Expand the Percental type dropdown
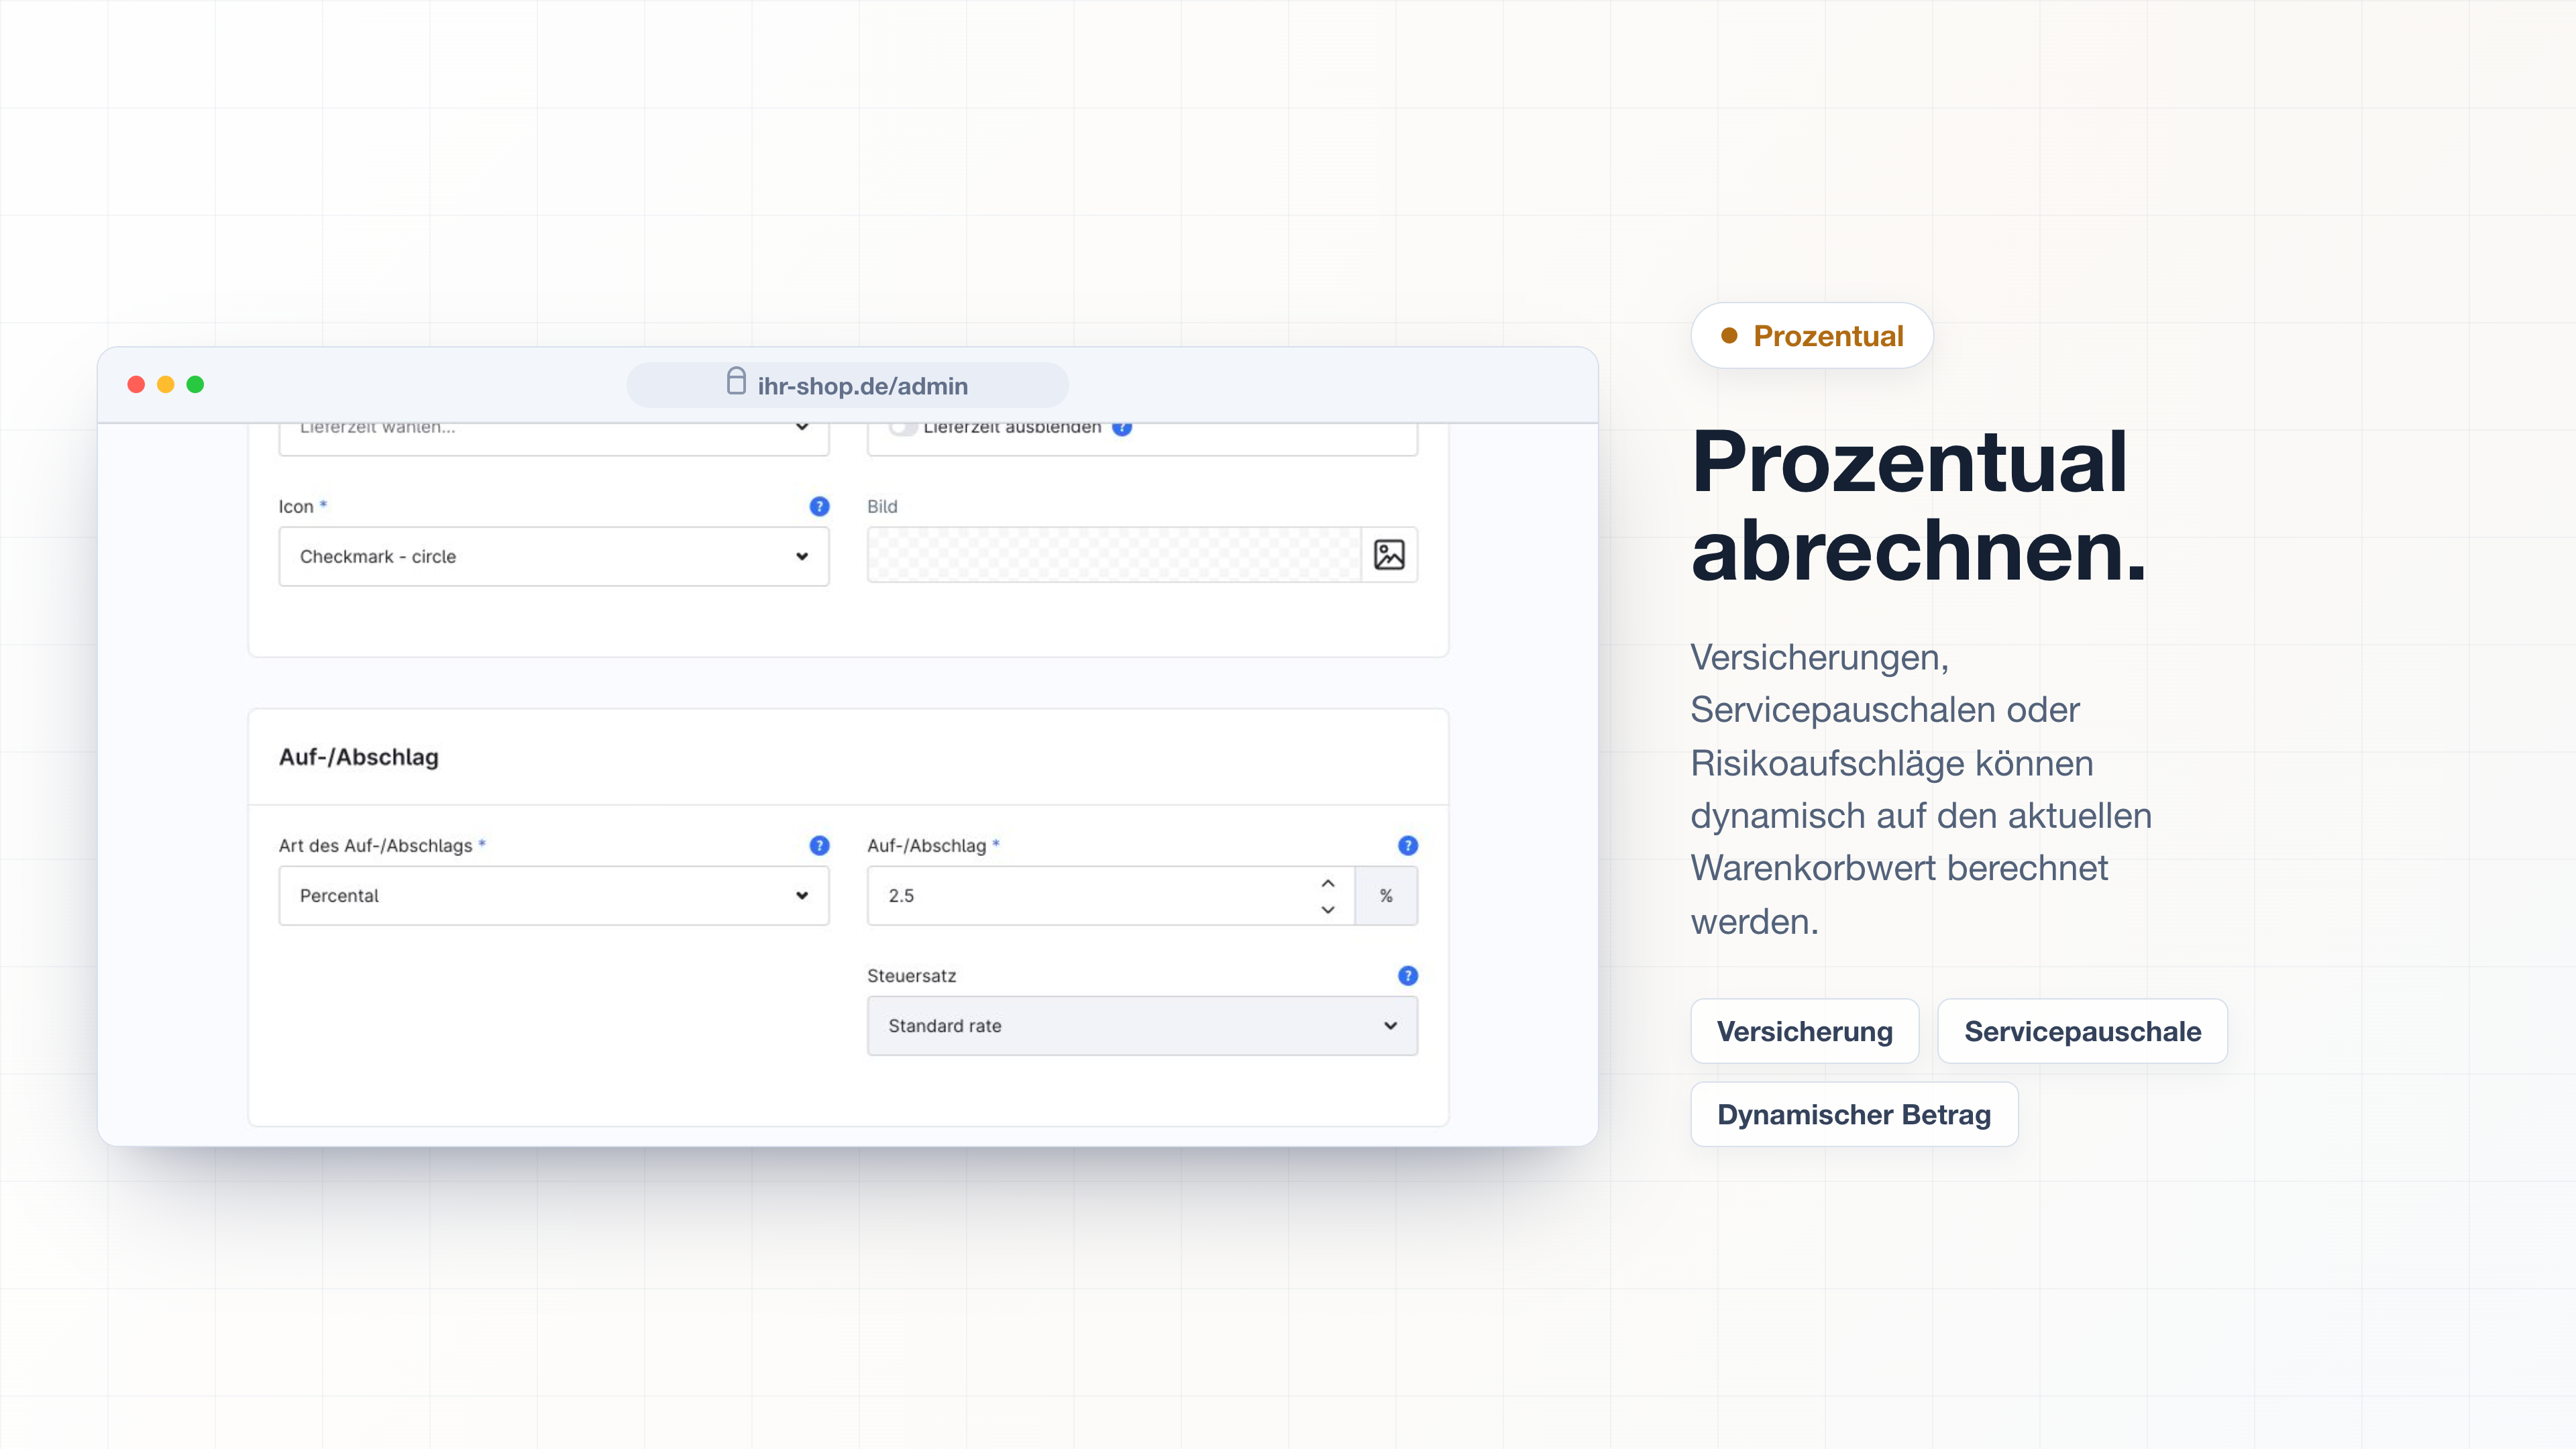This screenshot has width=2576, height=1449. pyautogui.click(x=554, y=895)
